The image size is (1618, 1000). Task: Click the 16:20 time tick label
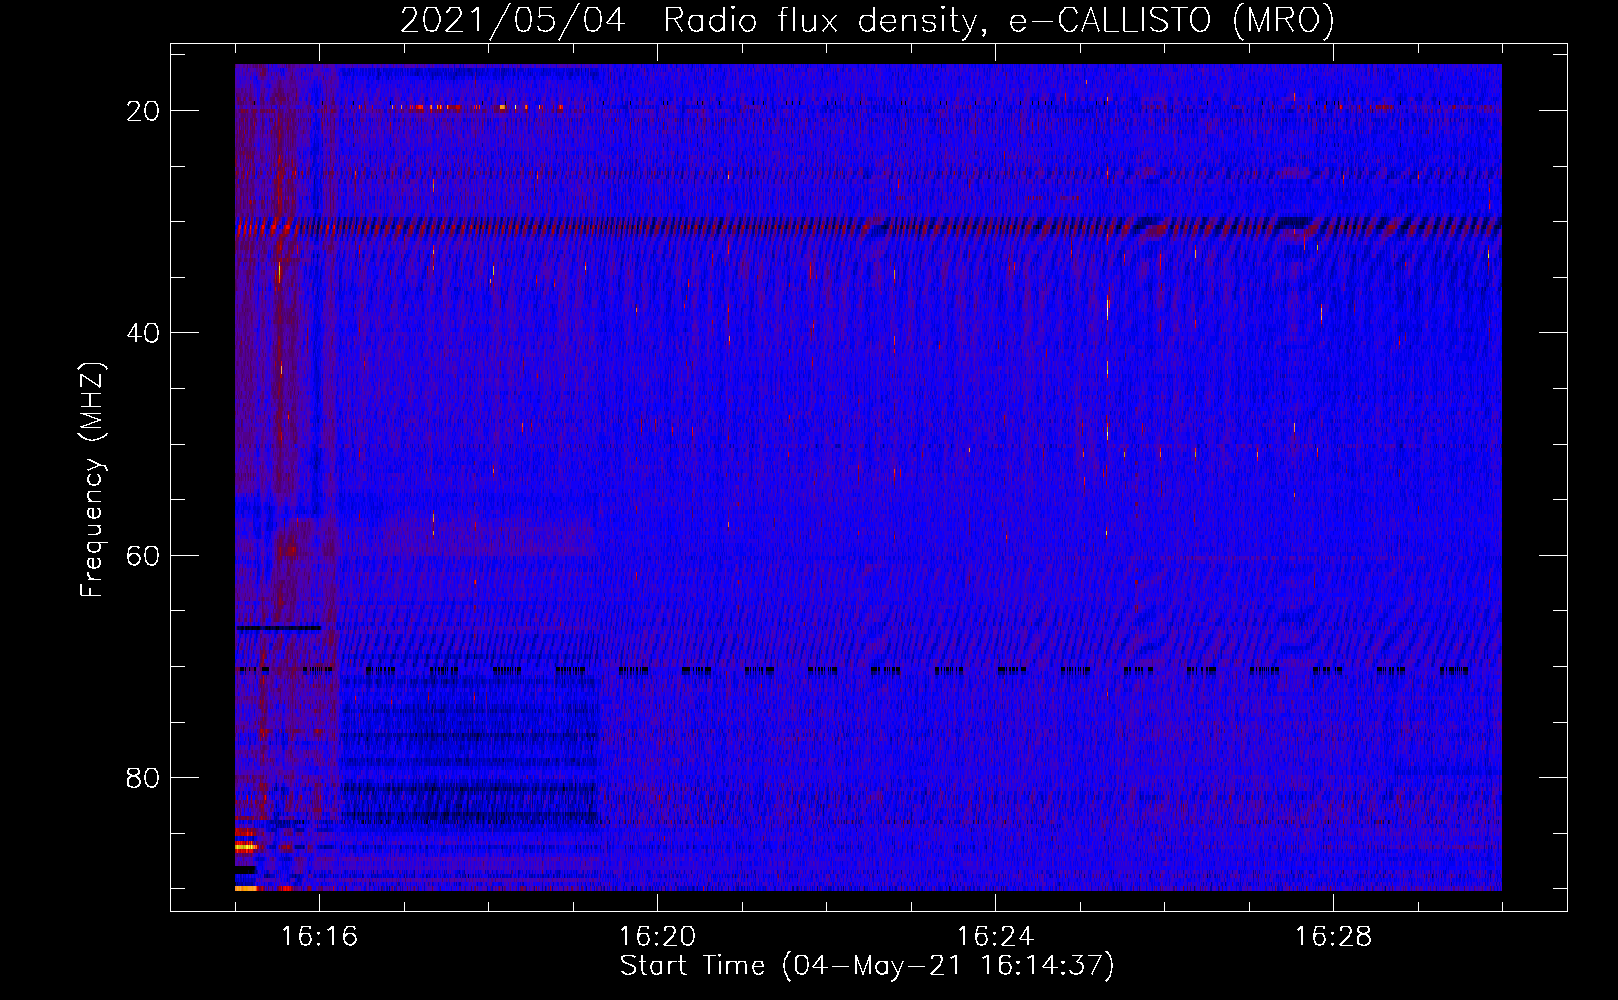657,937
